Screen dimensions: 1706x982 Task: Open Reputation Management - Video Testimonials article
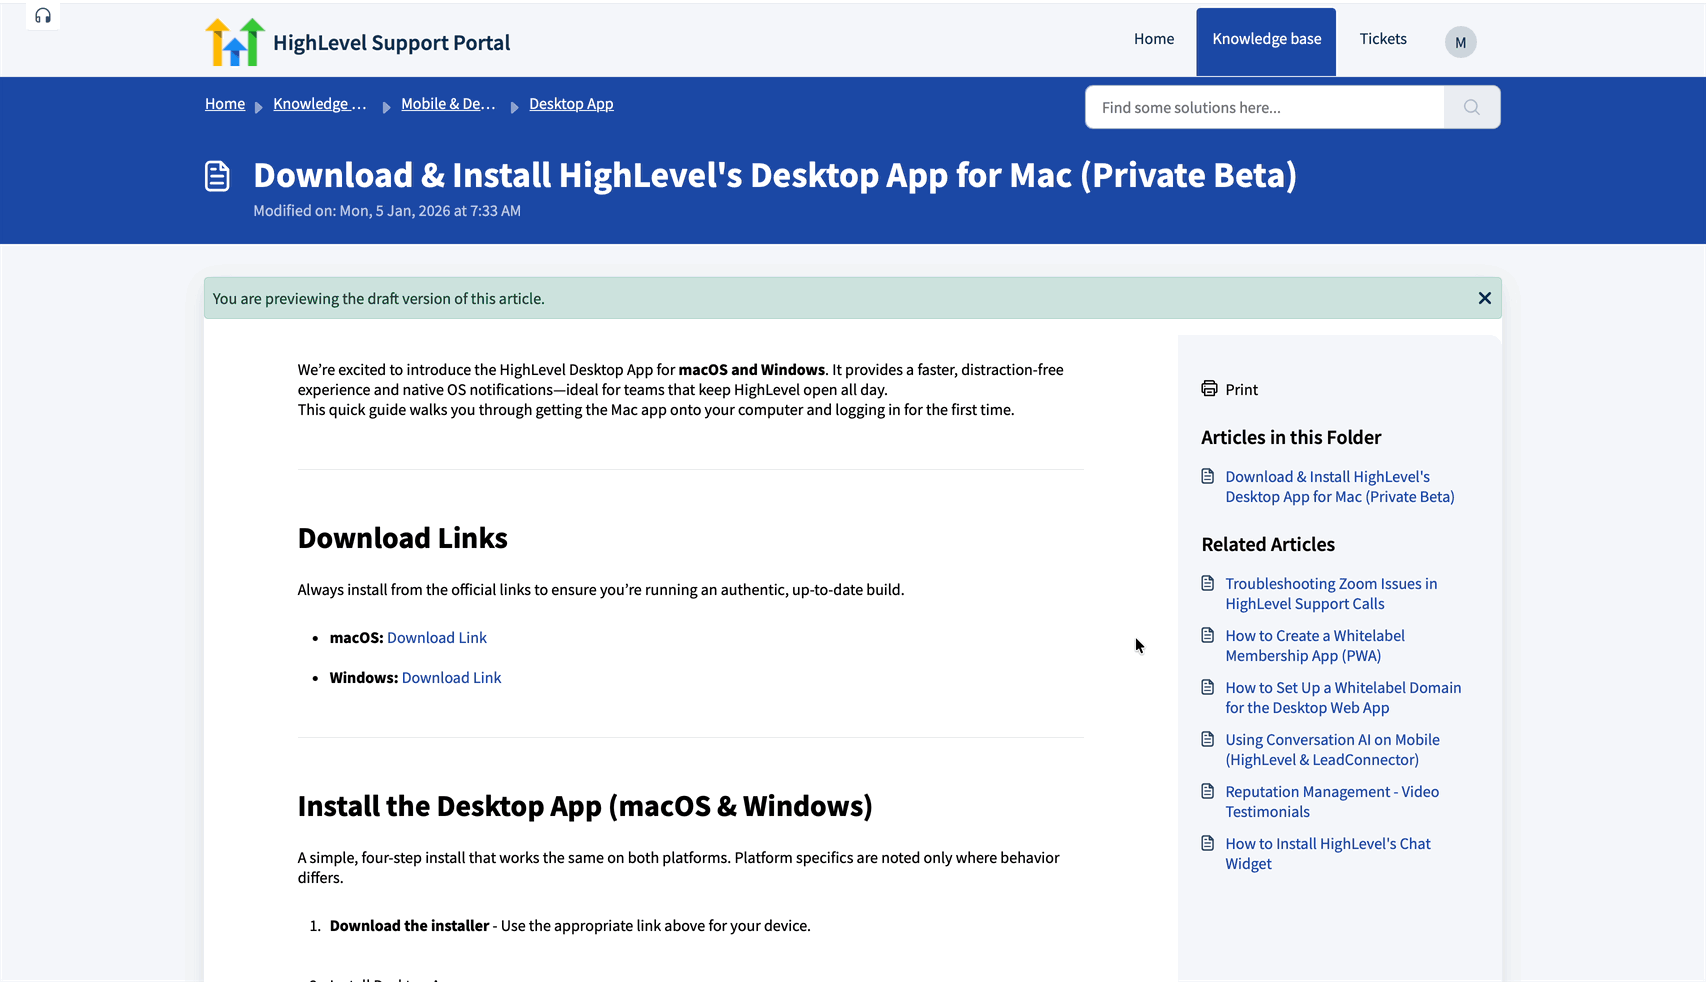1332,802
